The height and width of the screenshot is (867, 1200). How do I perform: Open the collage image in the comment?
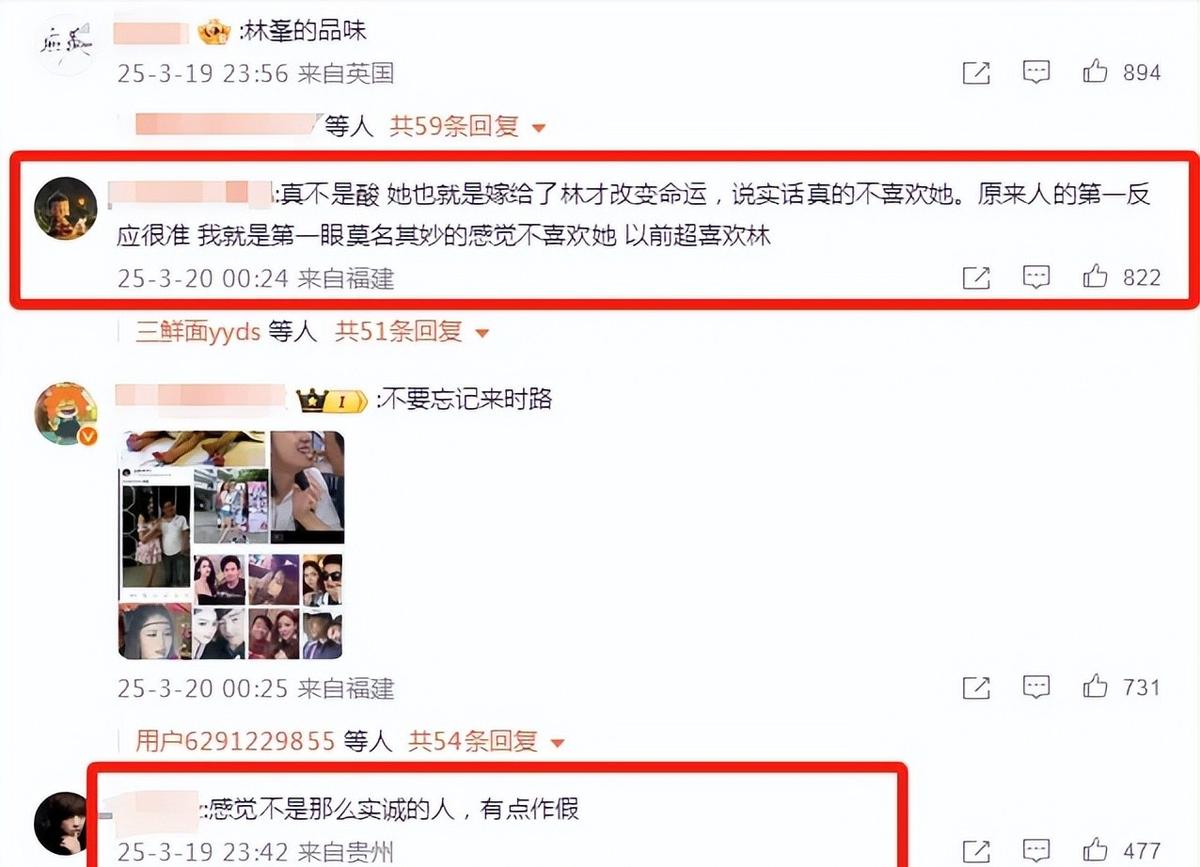[231, 546]
